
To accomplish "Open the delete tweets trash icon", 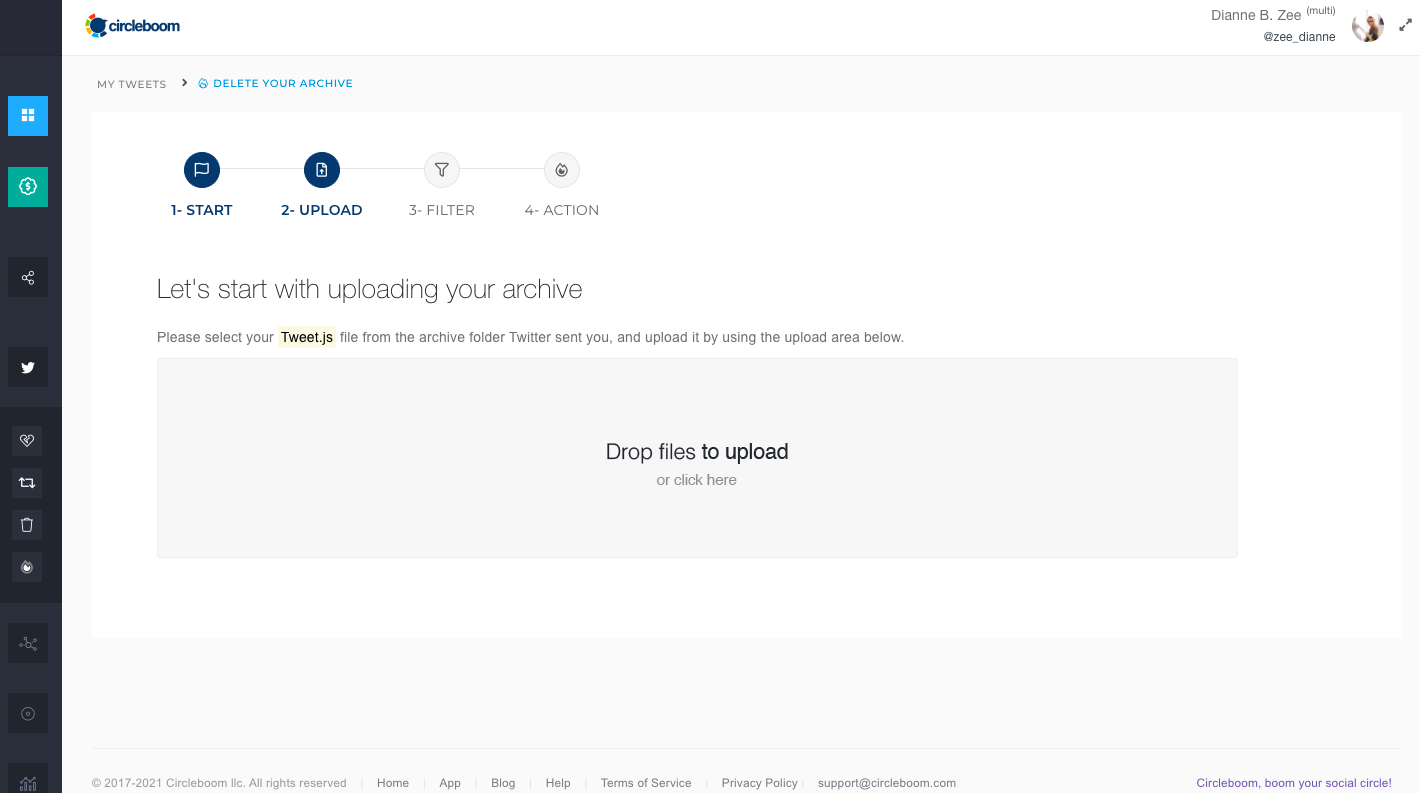I will 27,524.
